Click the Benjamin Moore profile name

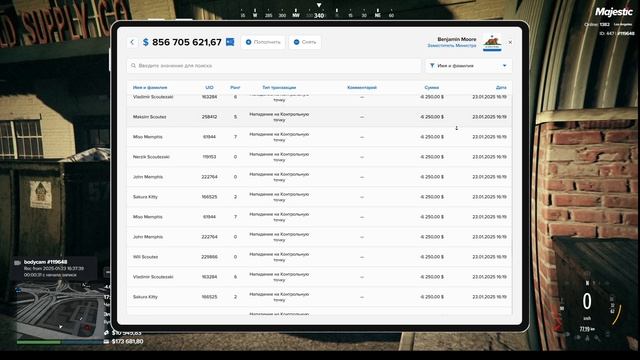[x=457, y=39]
